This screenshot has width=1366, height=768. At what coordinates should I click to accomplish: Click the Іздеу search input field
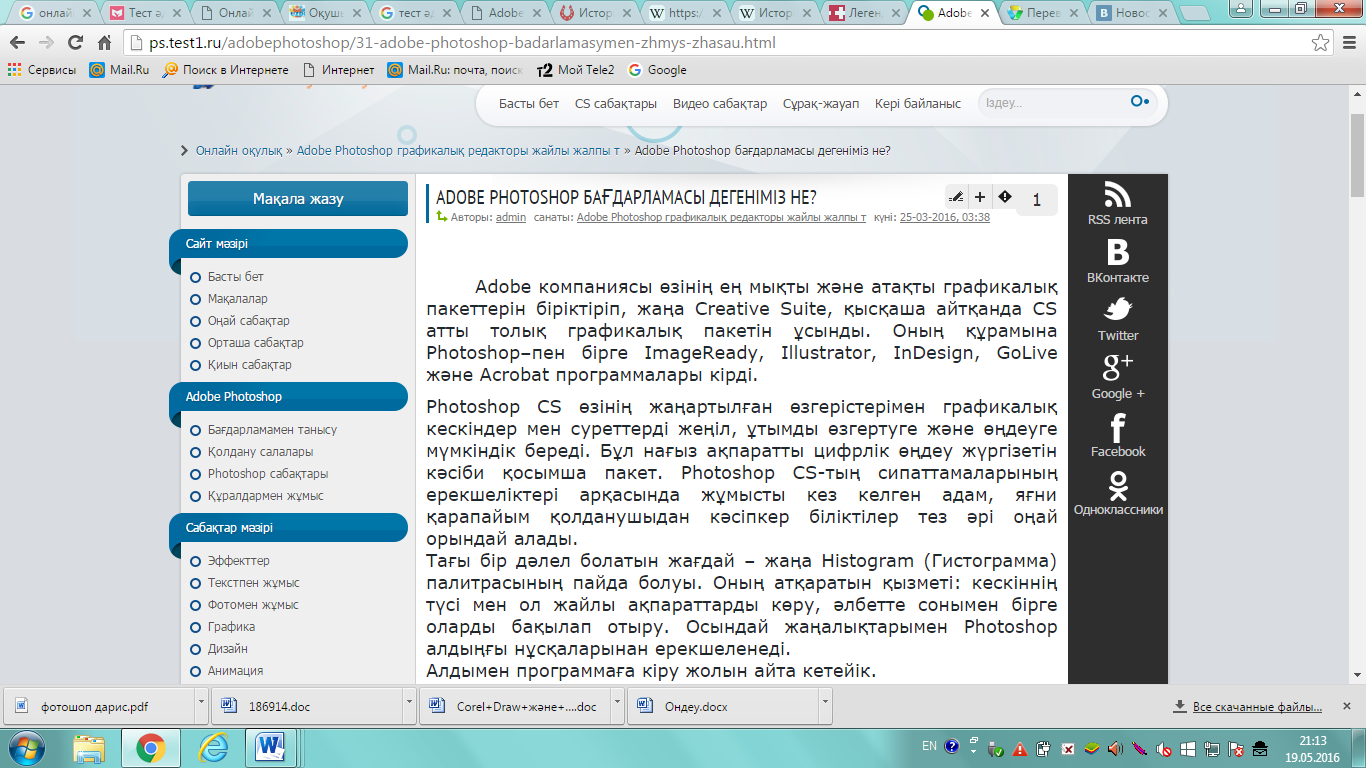[x=1054, y=103]
